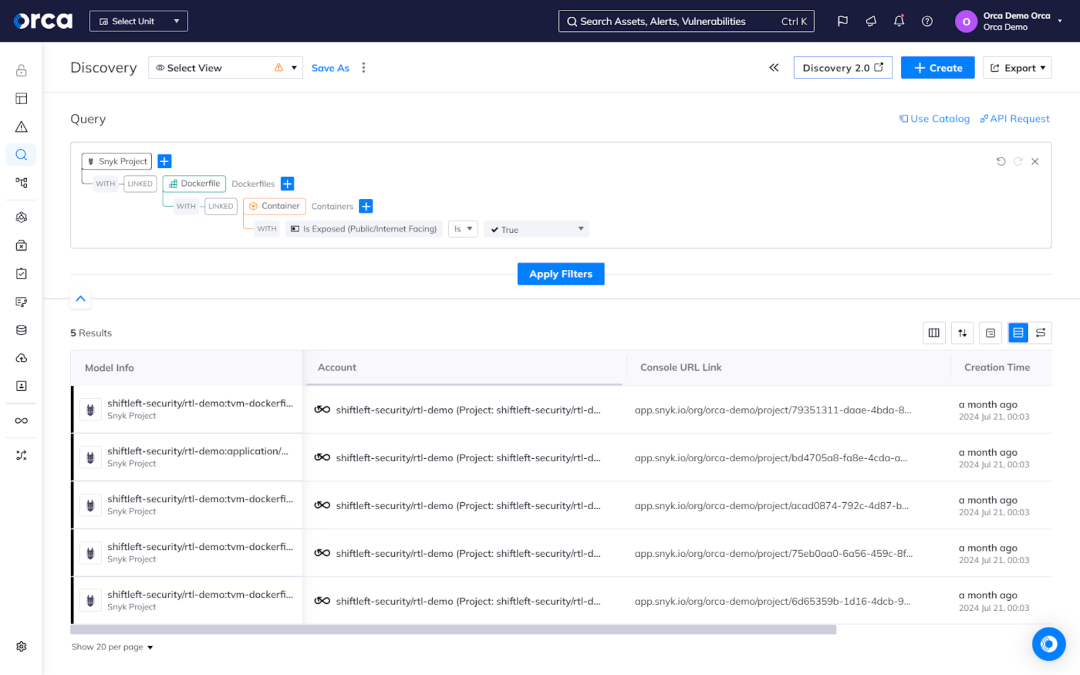
Task: Open the Select View dropdown
Action: 225,68
